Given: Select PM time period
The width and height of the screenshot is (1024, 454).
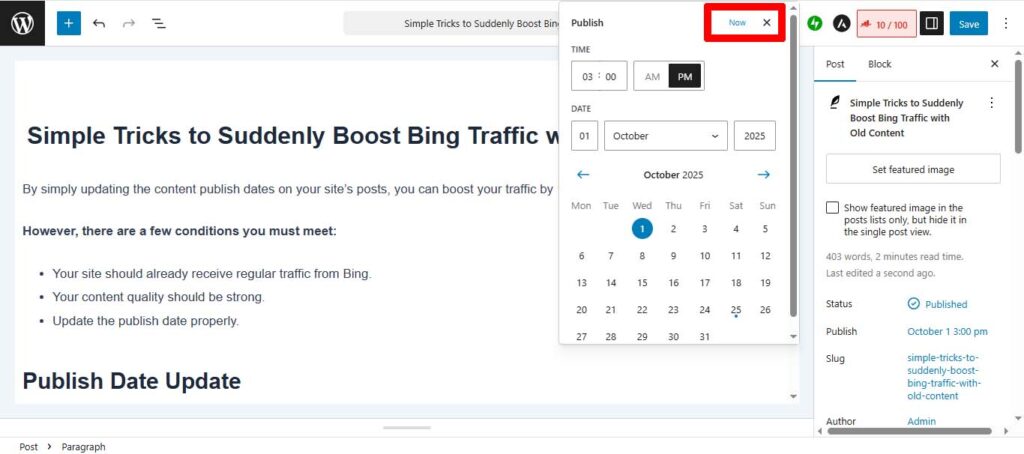Looking at the screenshot, I should tap(685, 76).
